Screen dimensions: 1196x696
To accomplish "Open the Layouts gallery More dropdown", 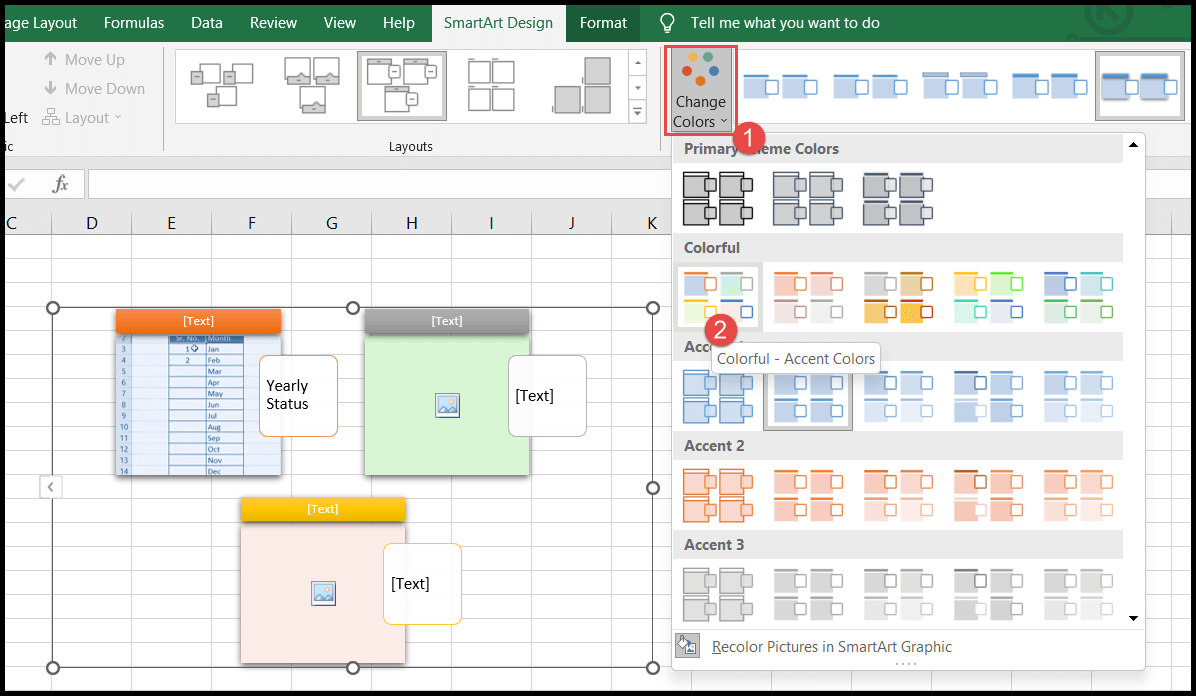I will pos(637,111).
